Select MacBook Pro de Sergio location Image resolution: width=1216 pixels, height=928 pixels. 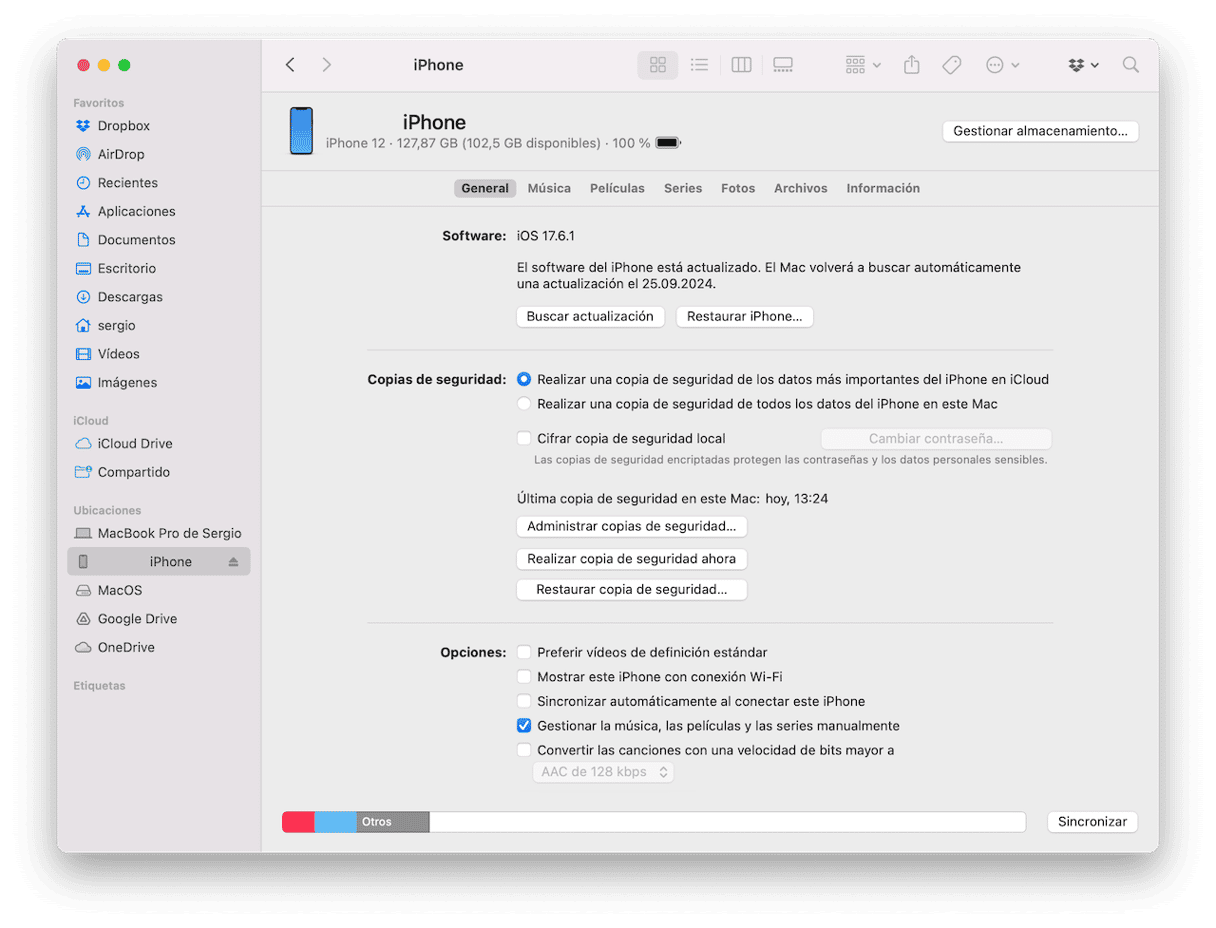160,533
